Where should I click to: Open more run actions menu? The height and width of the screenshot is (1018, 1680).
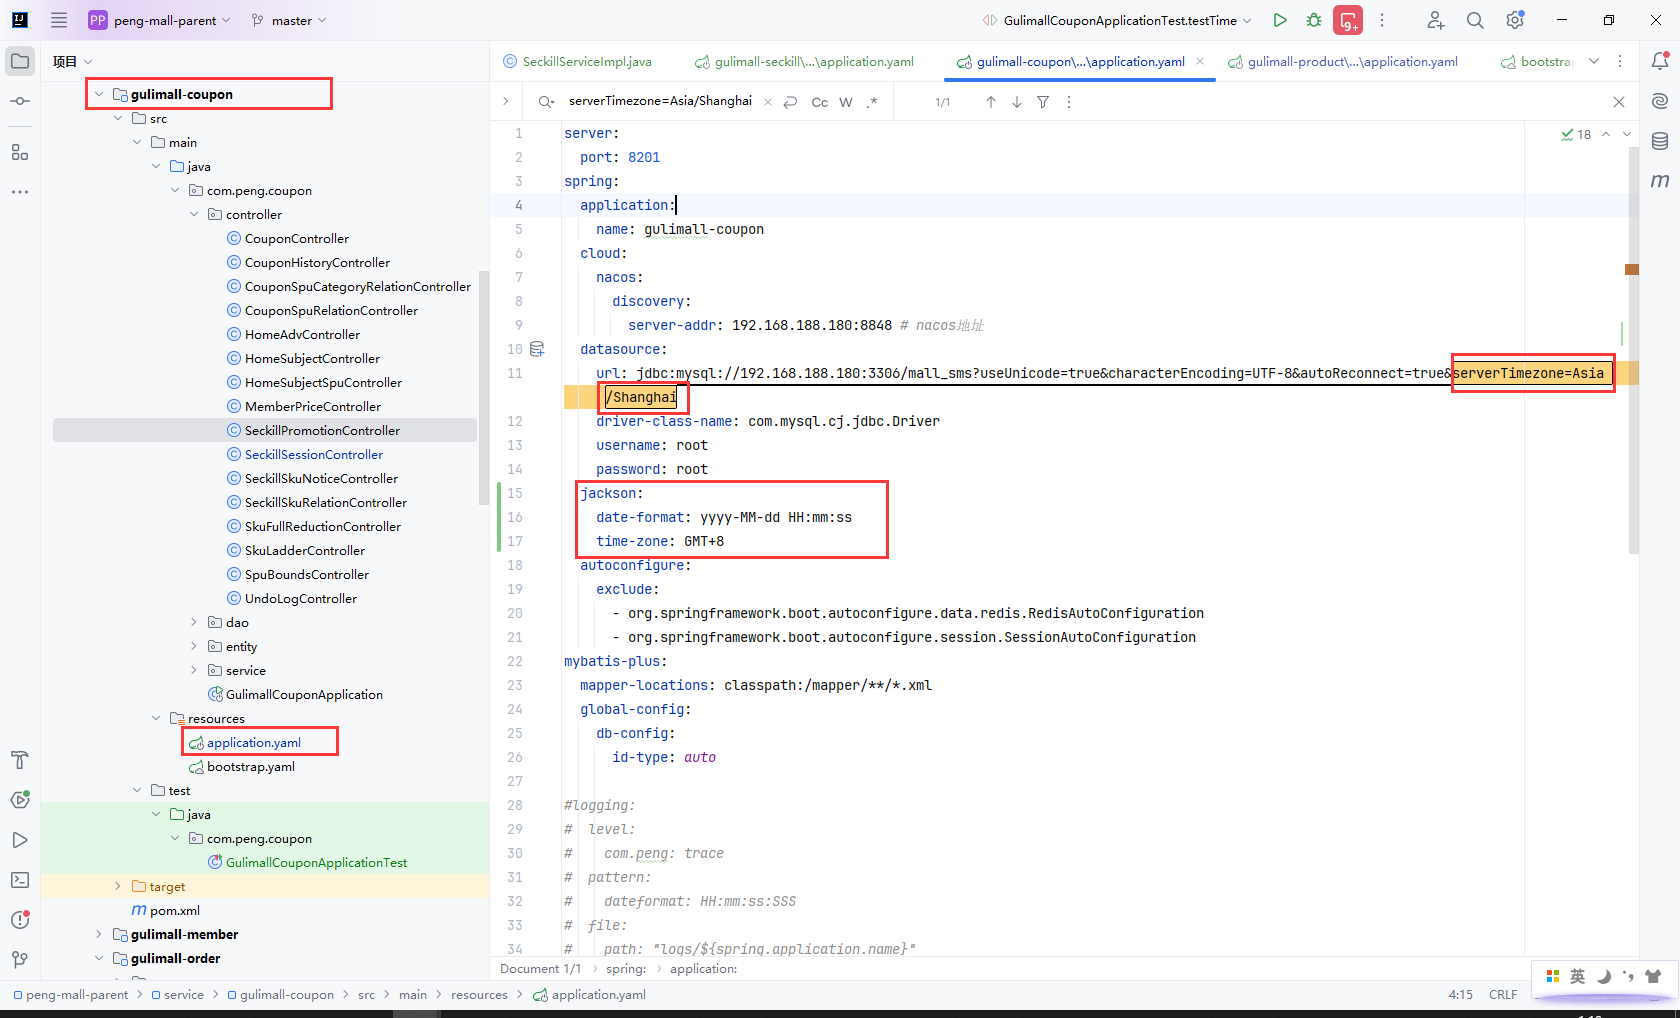[x=1382, y=20]
